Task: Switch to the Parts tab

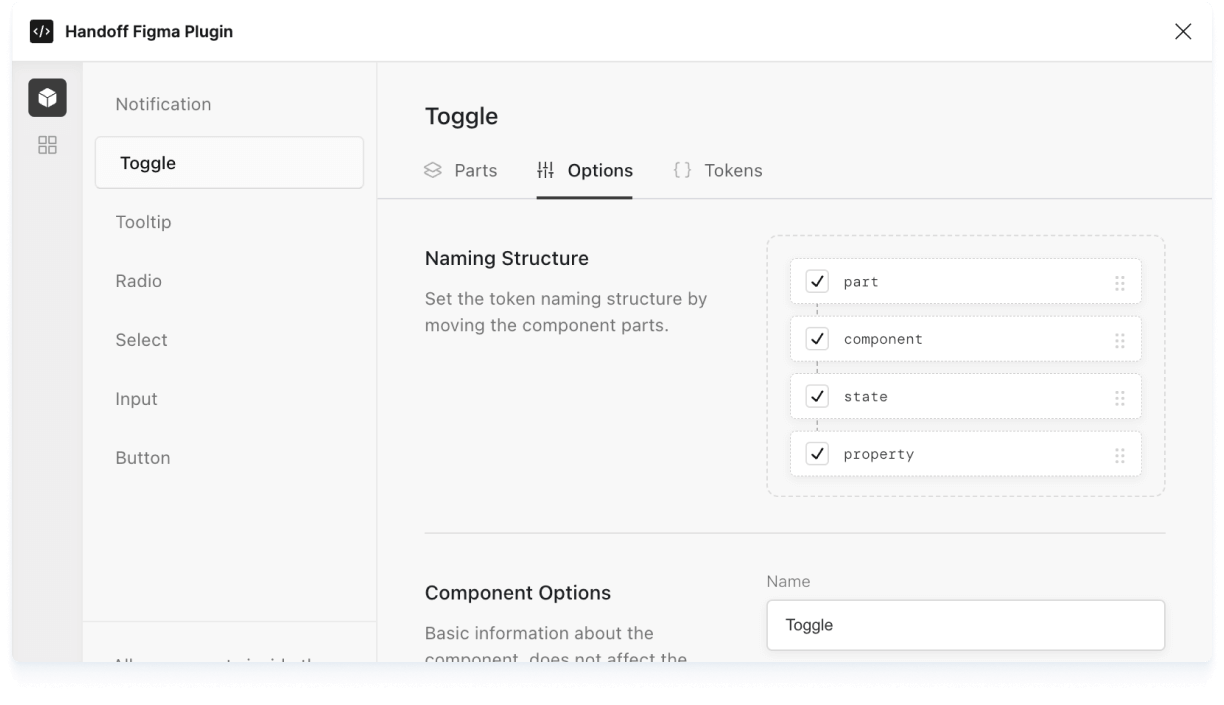Action: tap(461, 171)
